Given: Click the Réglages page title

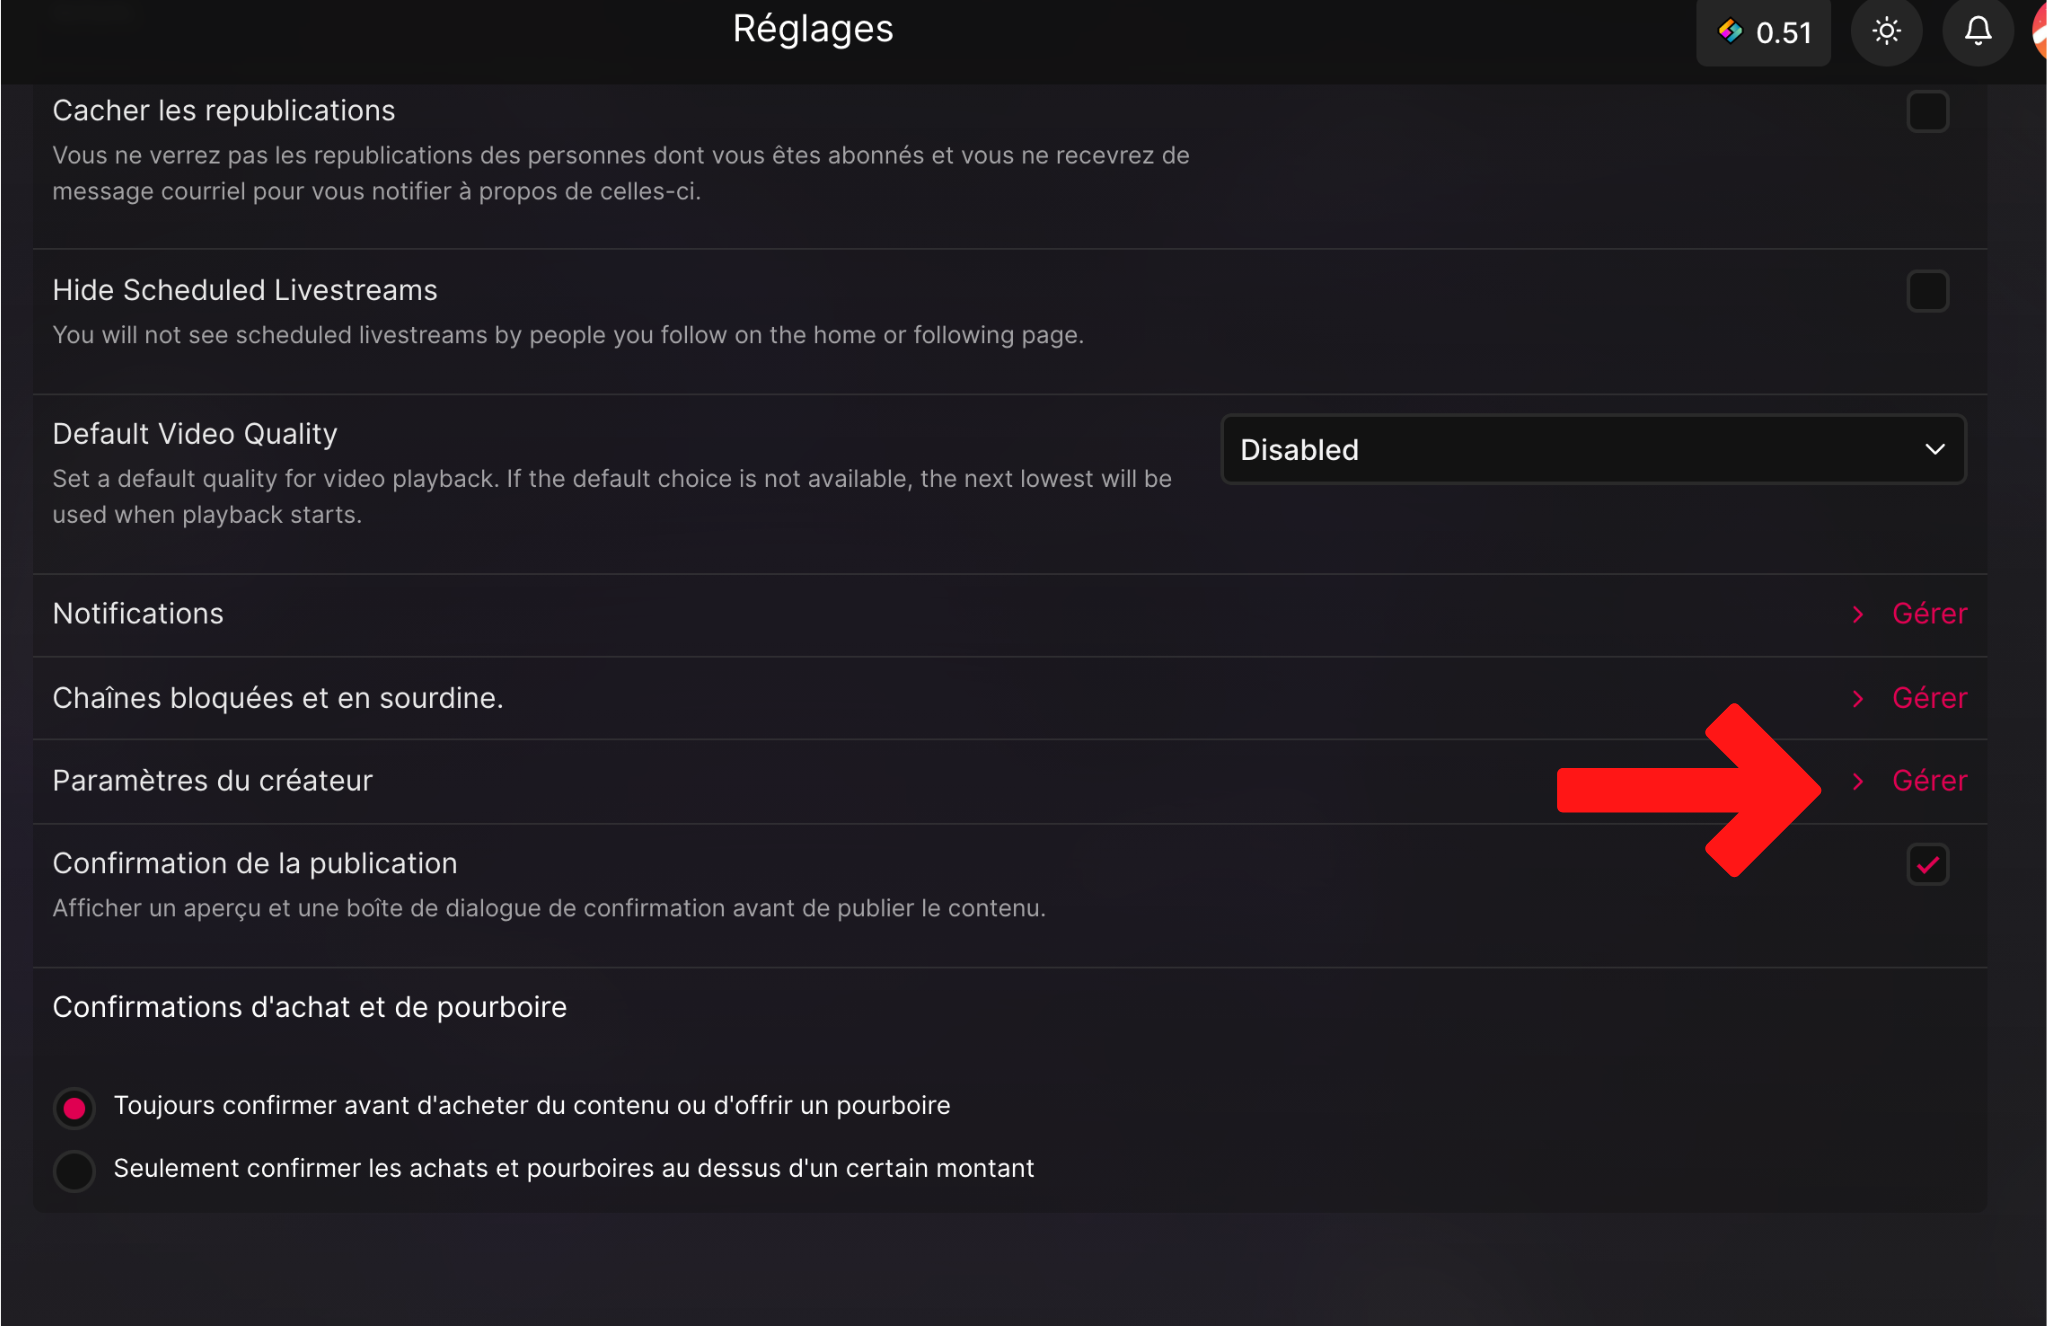Looking at the screenshot, I should [x=813, y=30].
